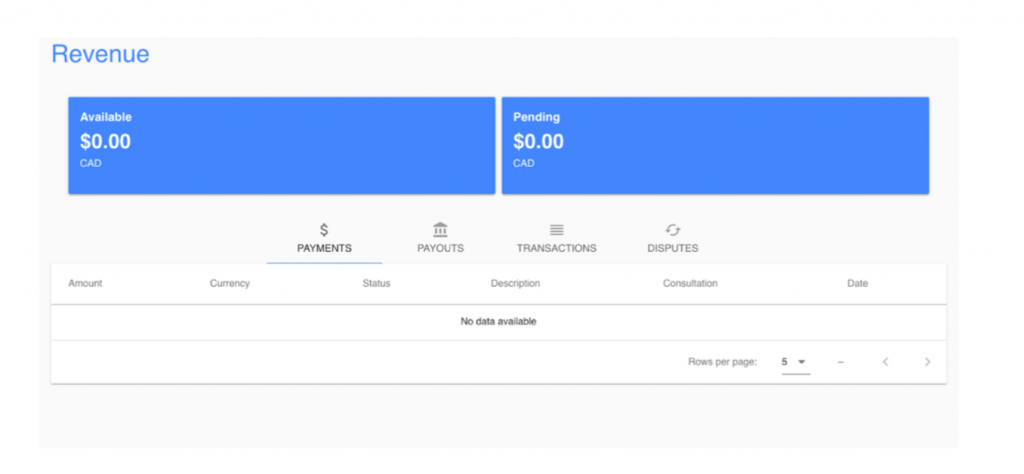The image size is (1024, 474).
Task: Click CAD label under Available
Action: click(91, 163)
